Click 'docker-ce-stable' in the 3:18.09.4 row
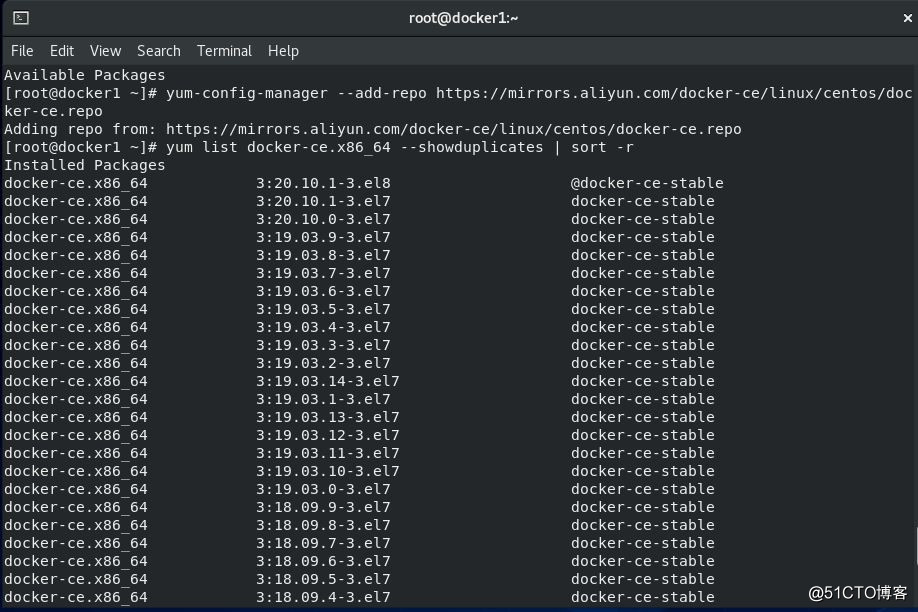This screenshot has width=918, height=612. (x=643, y=597)
